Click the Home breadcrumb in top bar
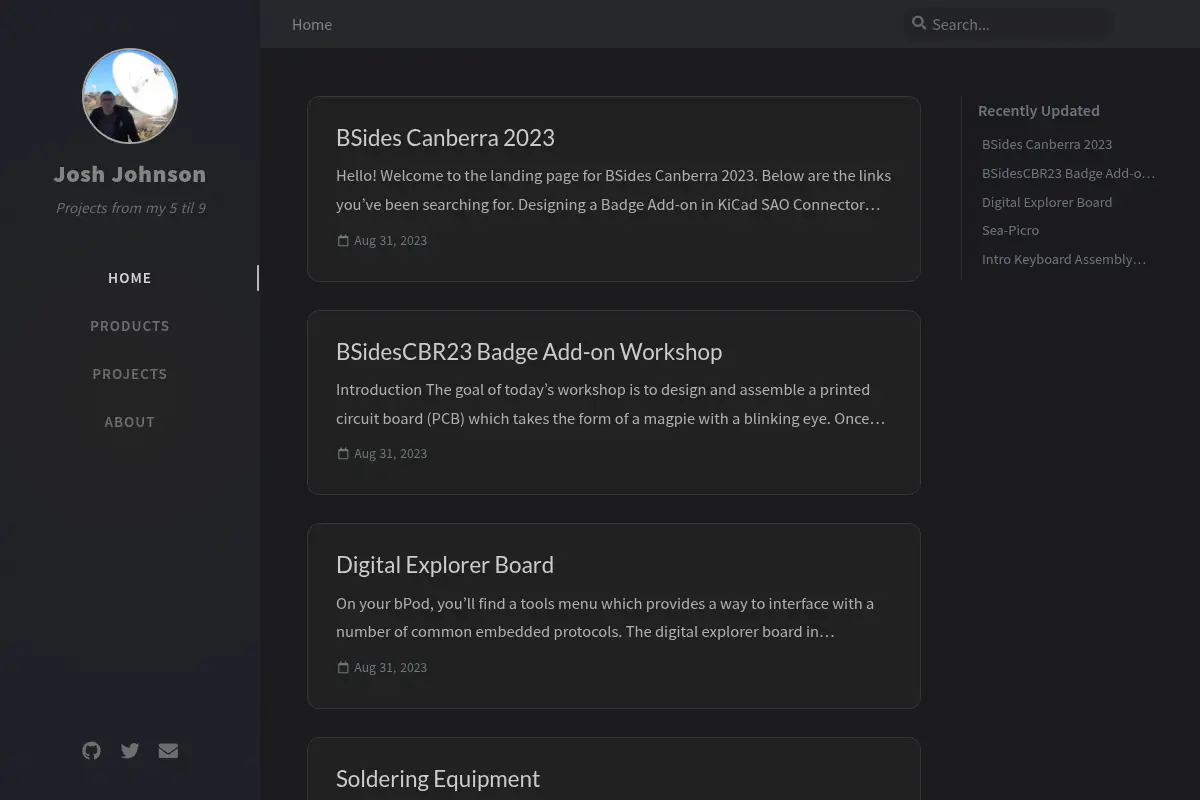 [x=312, y=24]
